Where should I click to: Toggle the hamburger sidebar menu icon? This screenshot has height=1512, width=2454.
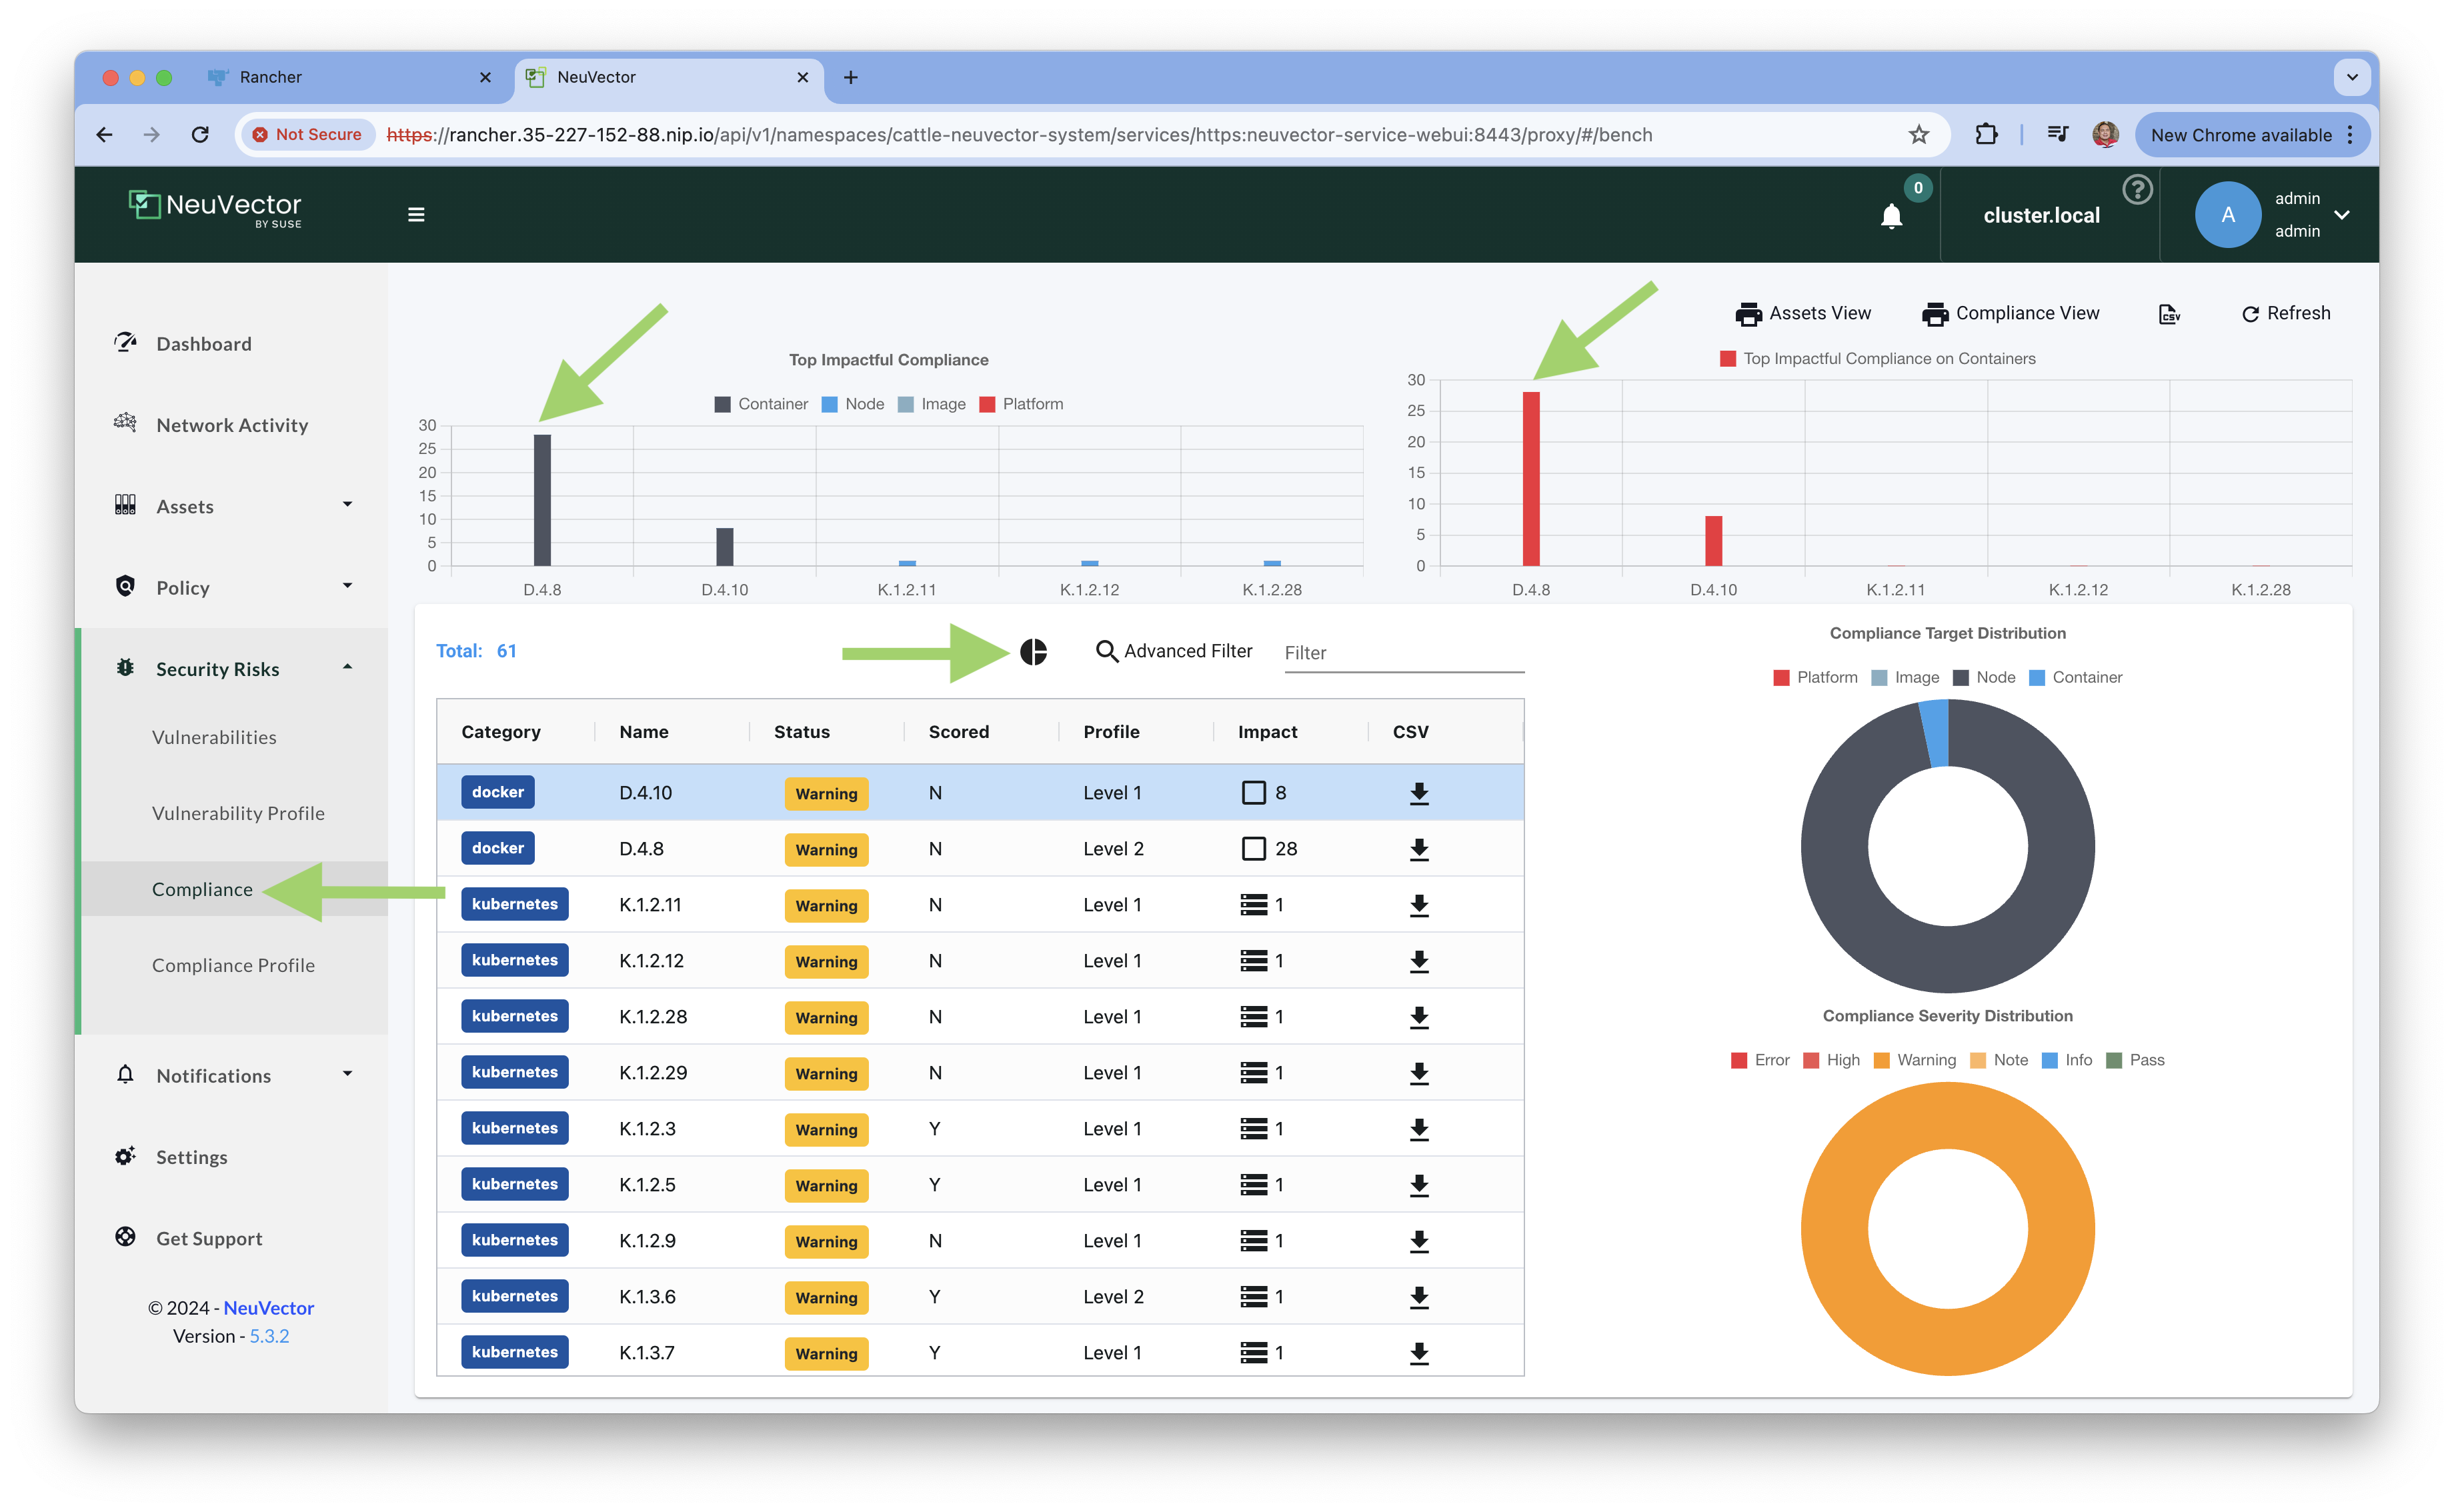(x=416, y=215)
